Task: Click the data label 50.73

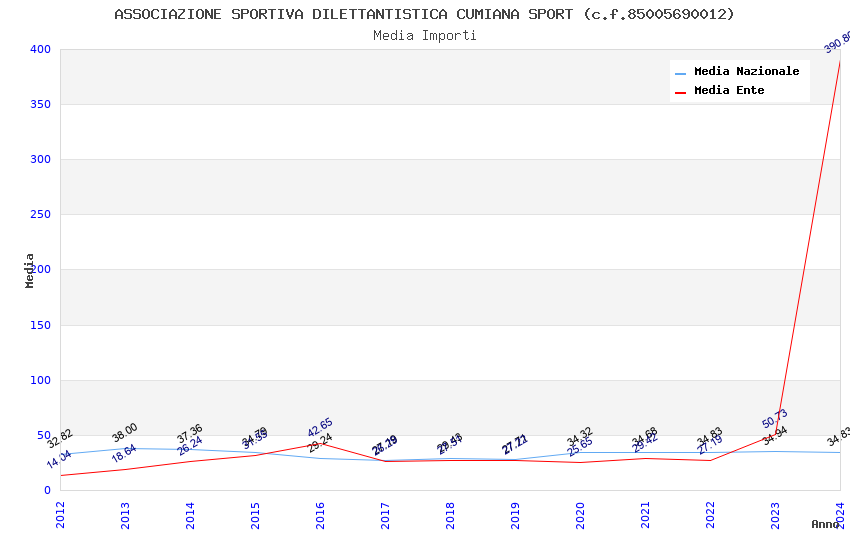Action: (x=775, y=418)
